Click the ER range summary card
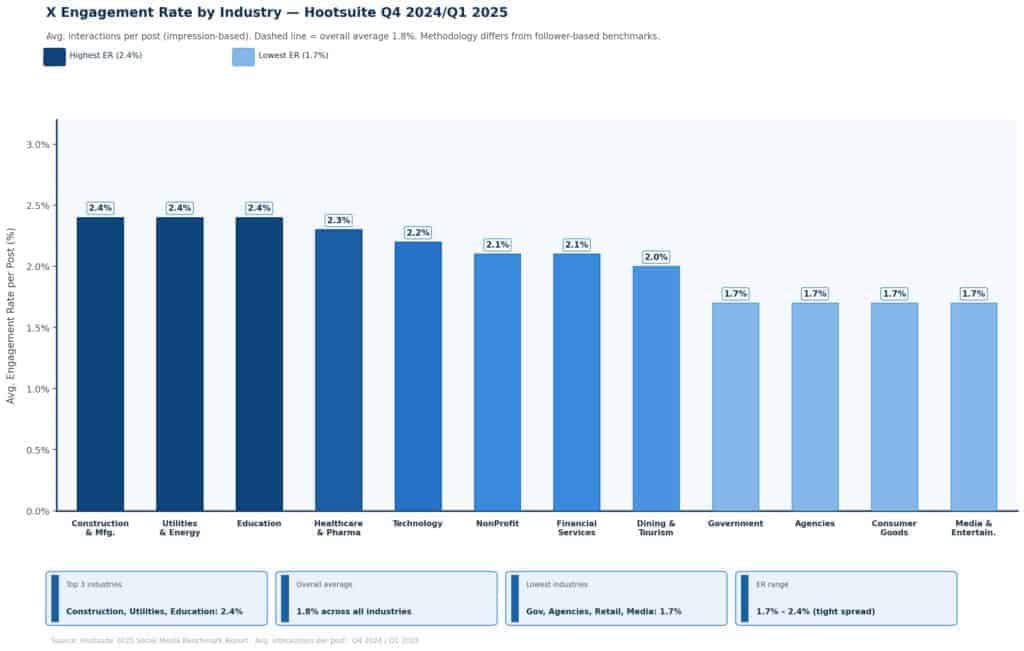This screenshot has width=1024, height=651. 846,598
